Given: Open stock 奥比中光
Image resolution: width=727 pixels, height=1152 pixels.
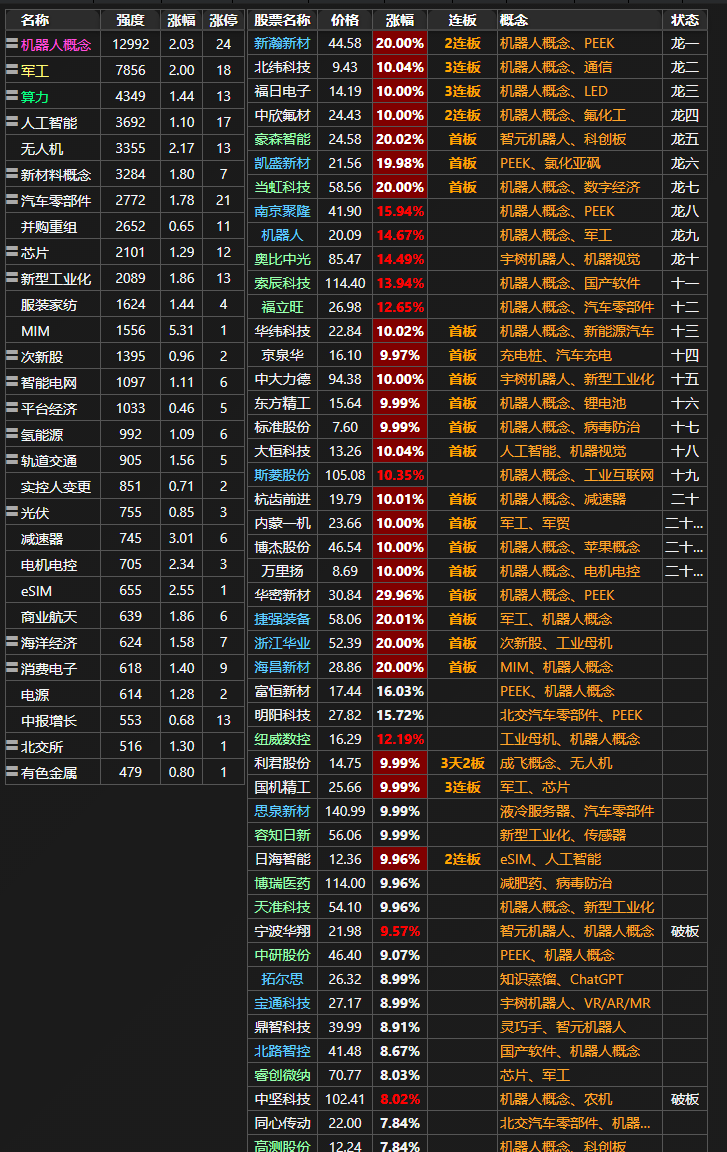Looking at the screenshot, I should point(282,259).
